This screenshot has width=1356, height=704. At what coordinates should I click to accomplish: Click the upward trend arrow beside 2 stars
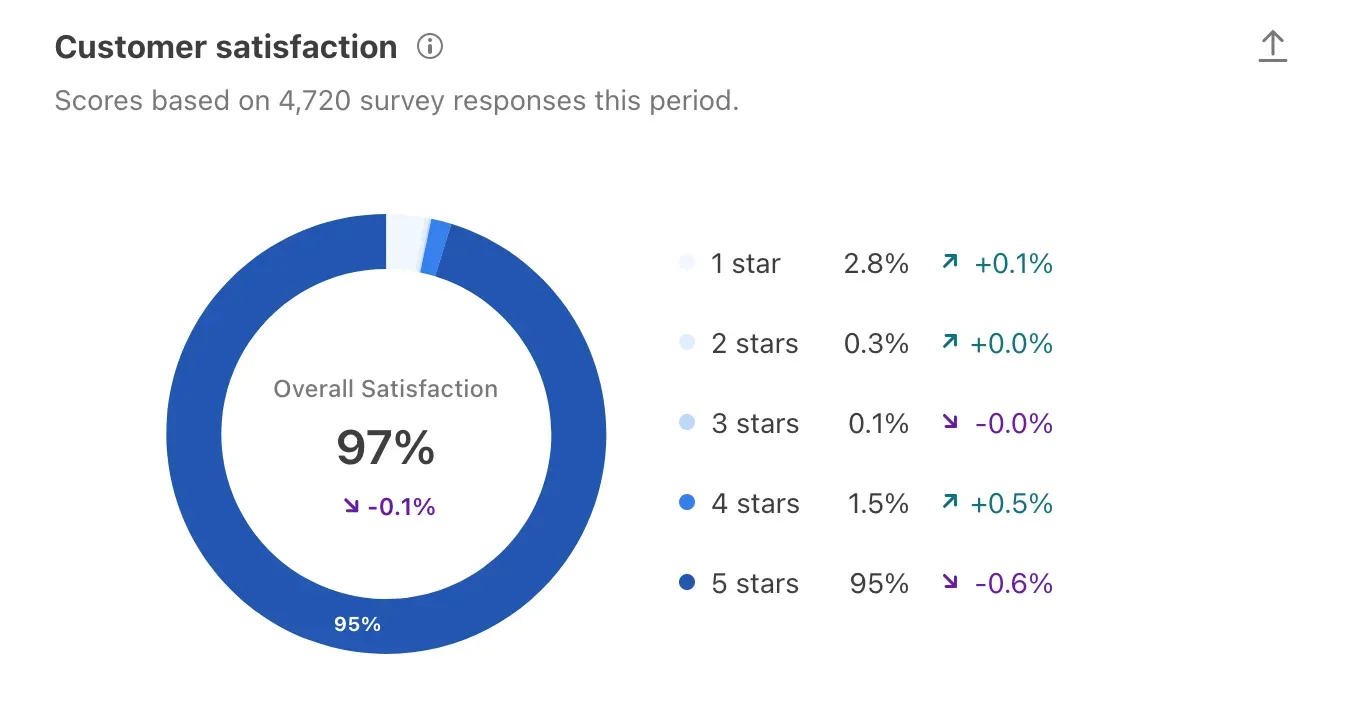point(950,343)
